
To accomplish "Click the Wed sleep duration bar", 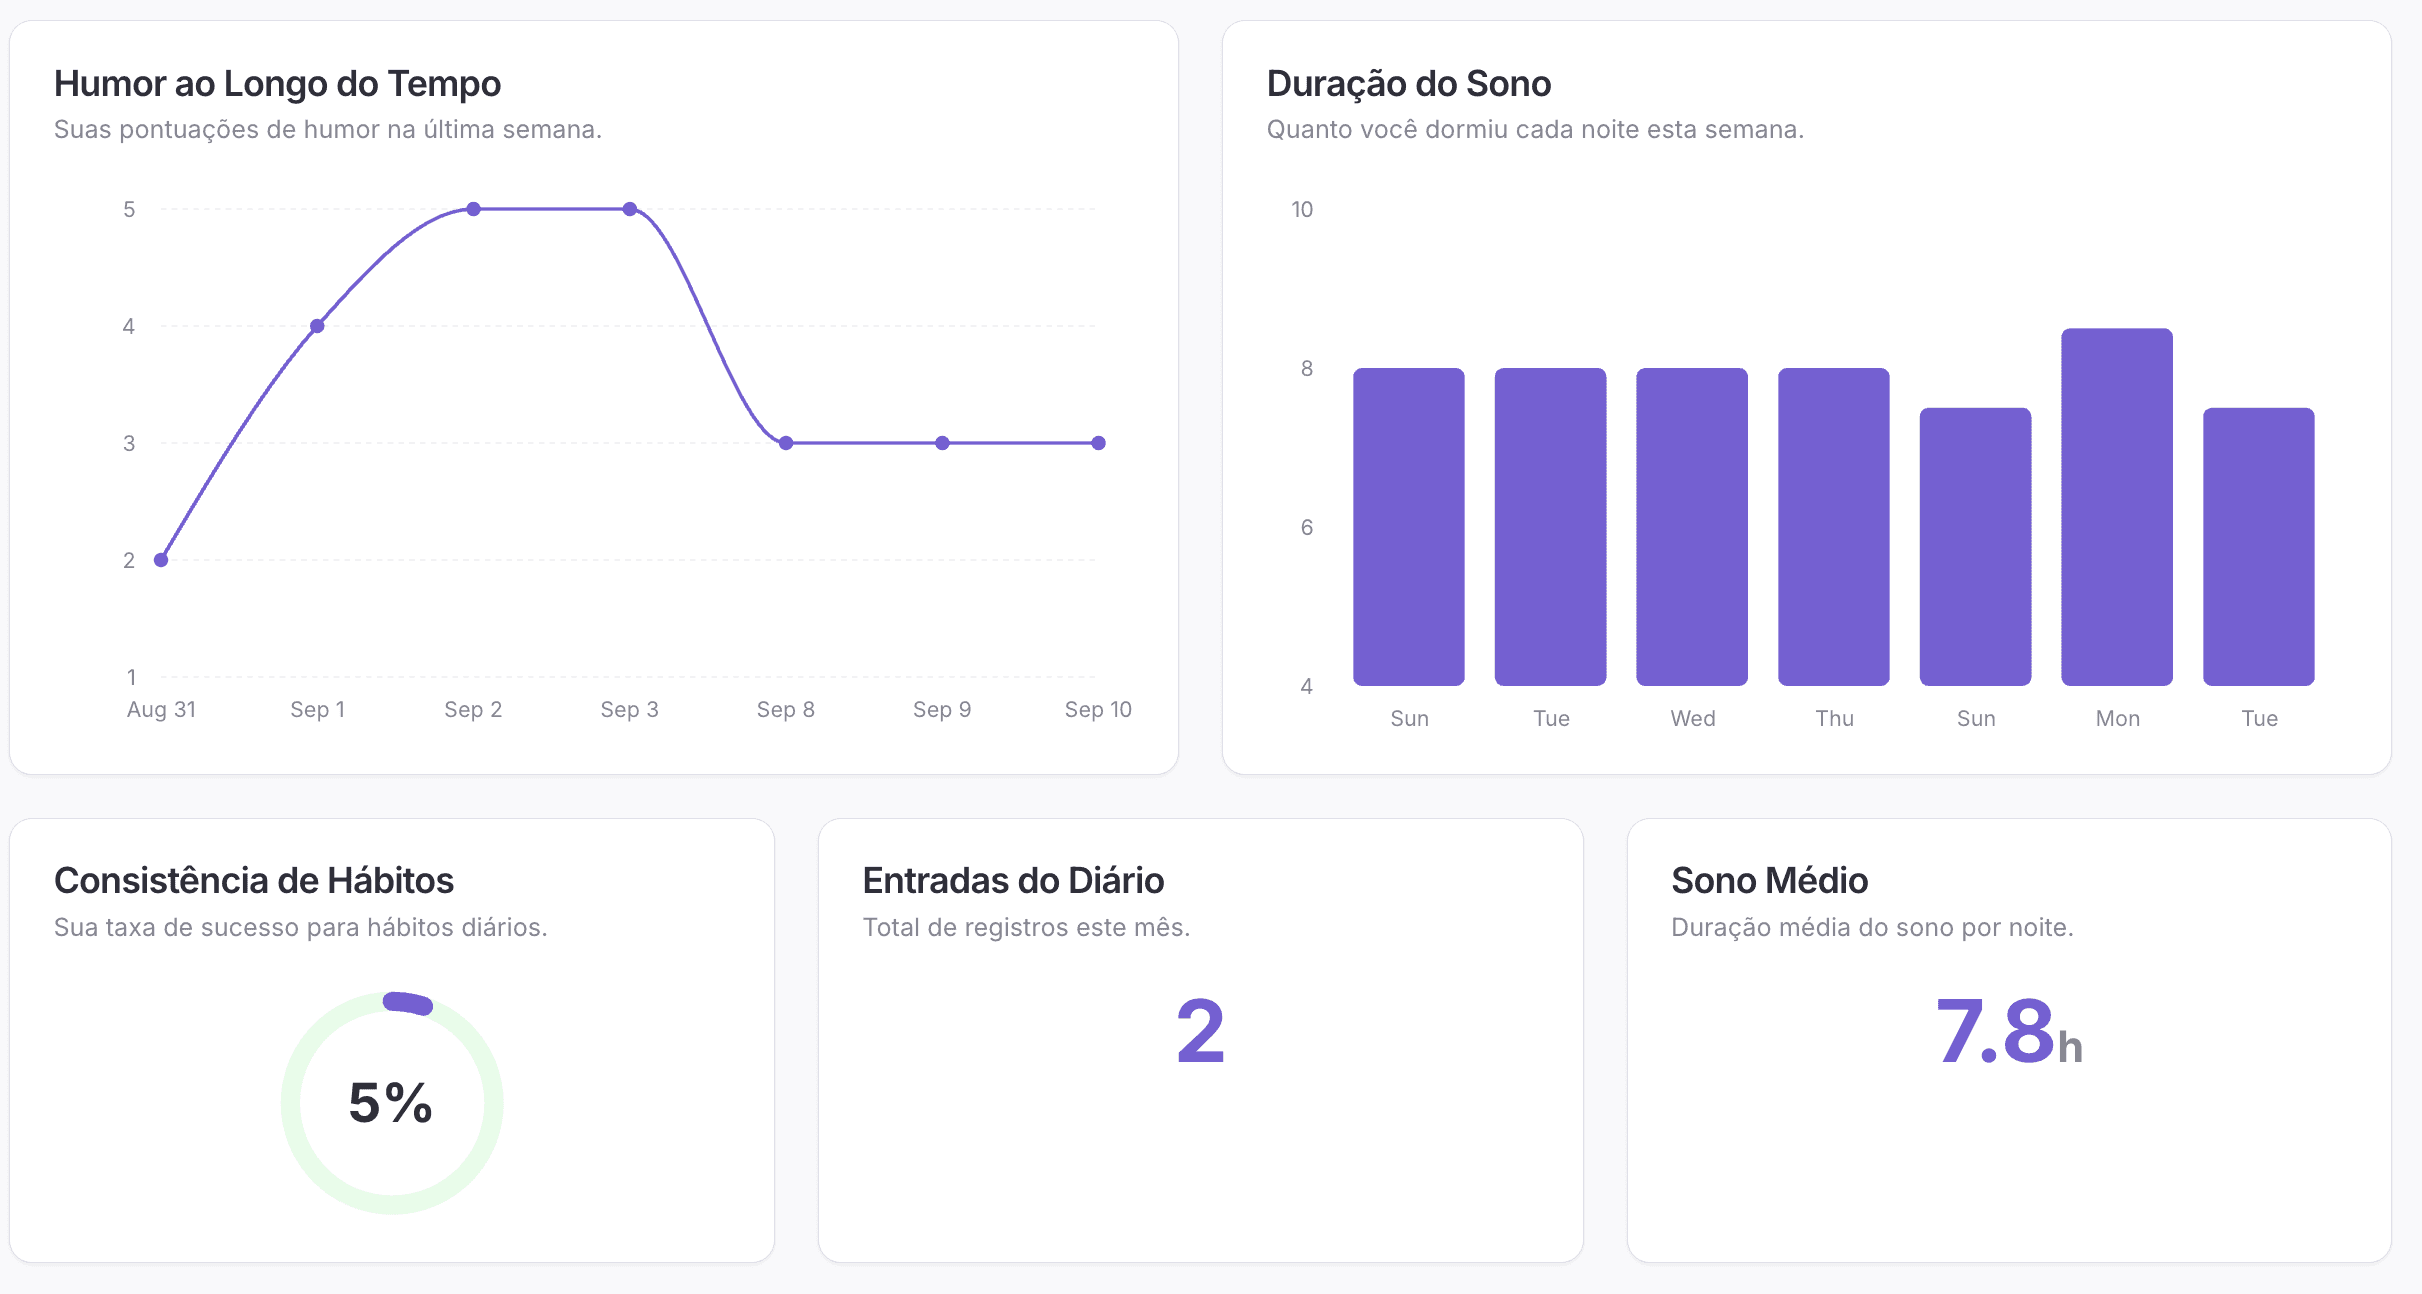I will [x=1692, y=527].
